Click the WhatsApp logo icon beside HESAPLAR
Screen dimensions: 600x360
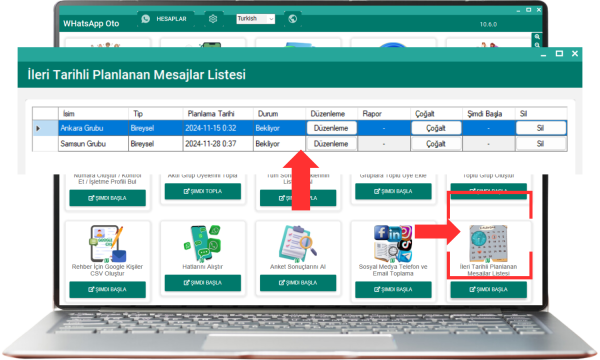[146, 19]
